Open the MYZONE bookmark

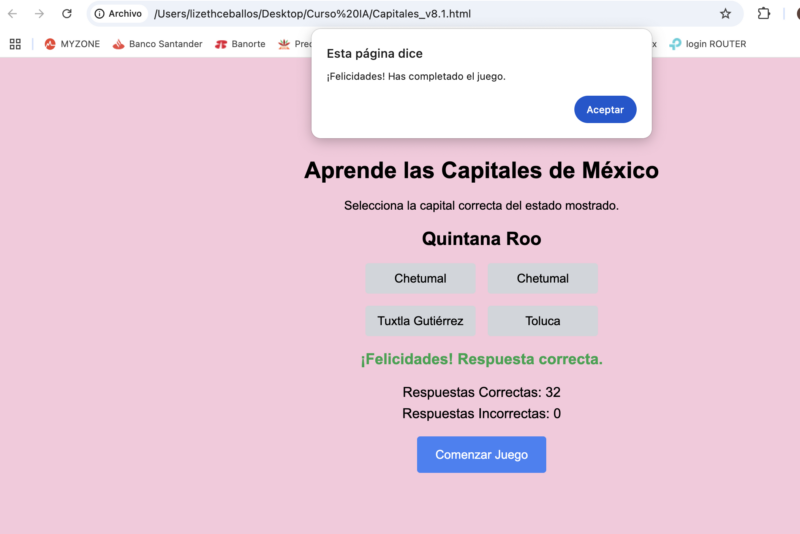[72, 44]
